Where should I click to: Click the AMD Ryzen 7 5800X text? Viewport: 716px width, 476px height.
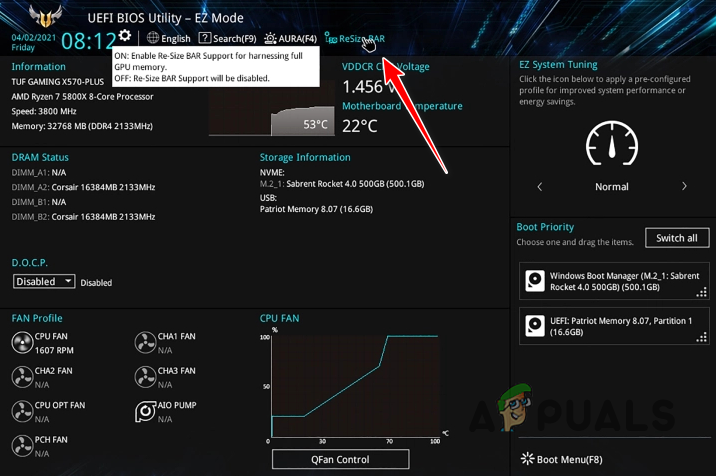click(x=82, y=96)
